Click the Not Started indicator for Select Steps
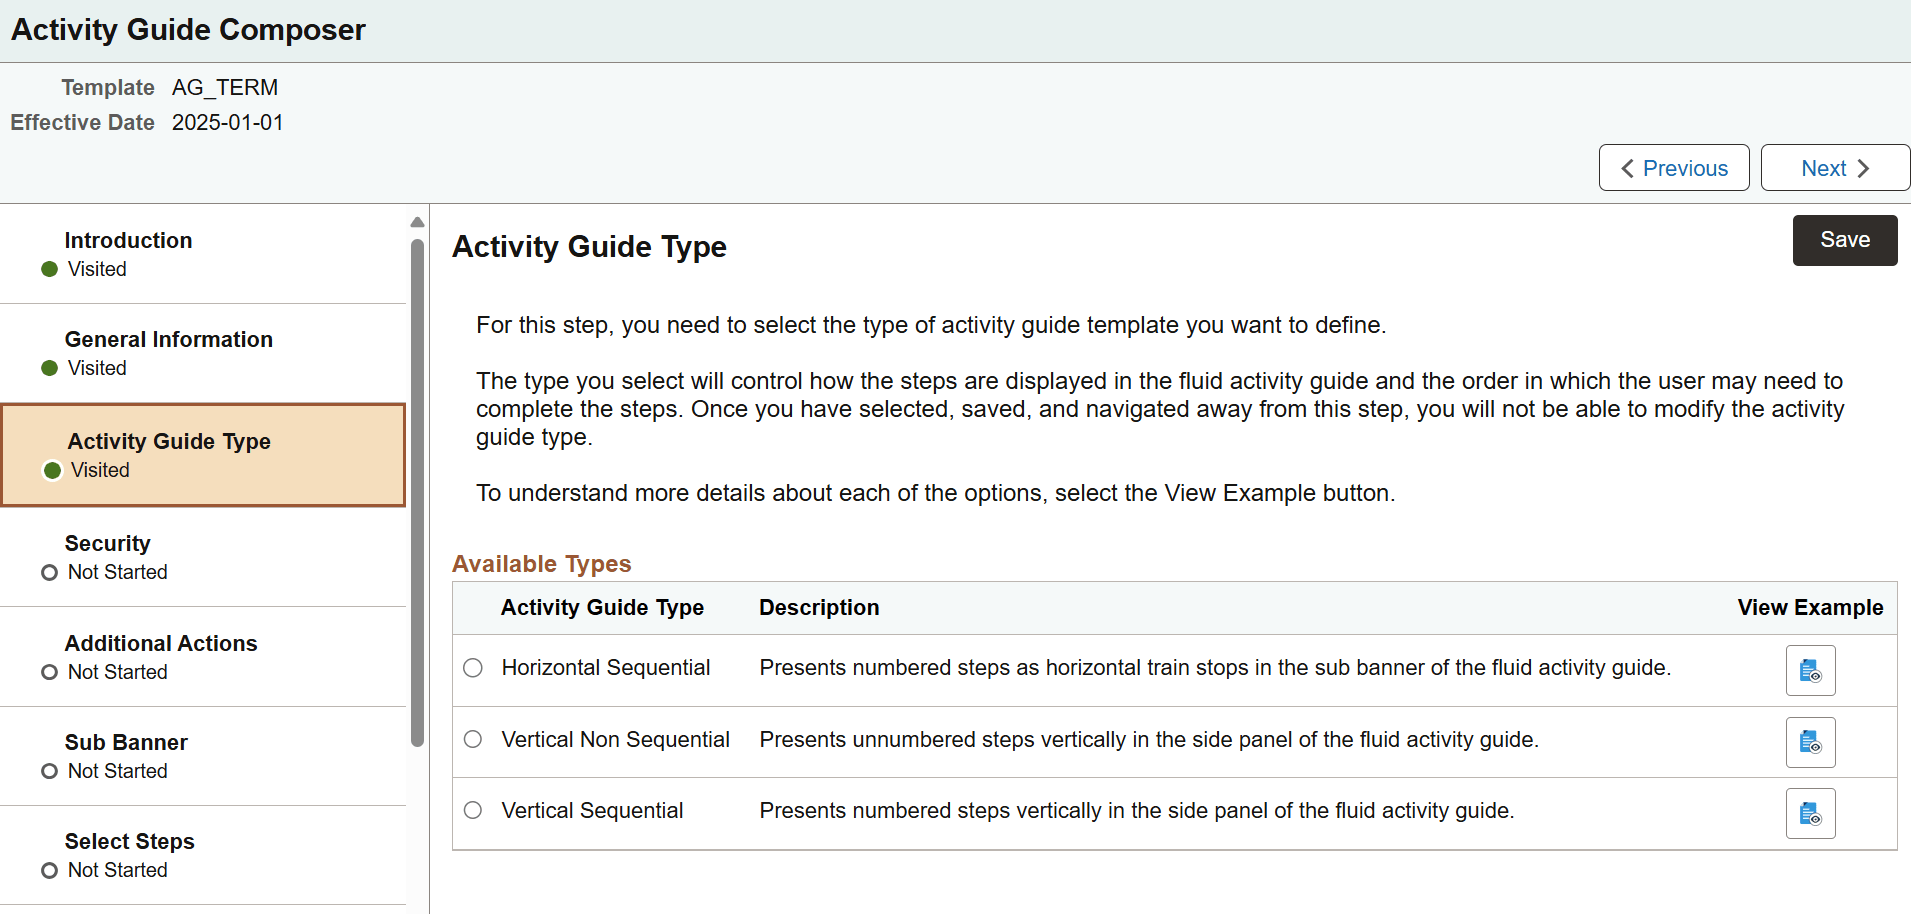The image size is (1911, 914). pyautogui.click(x=48, y=870)
